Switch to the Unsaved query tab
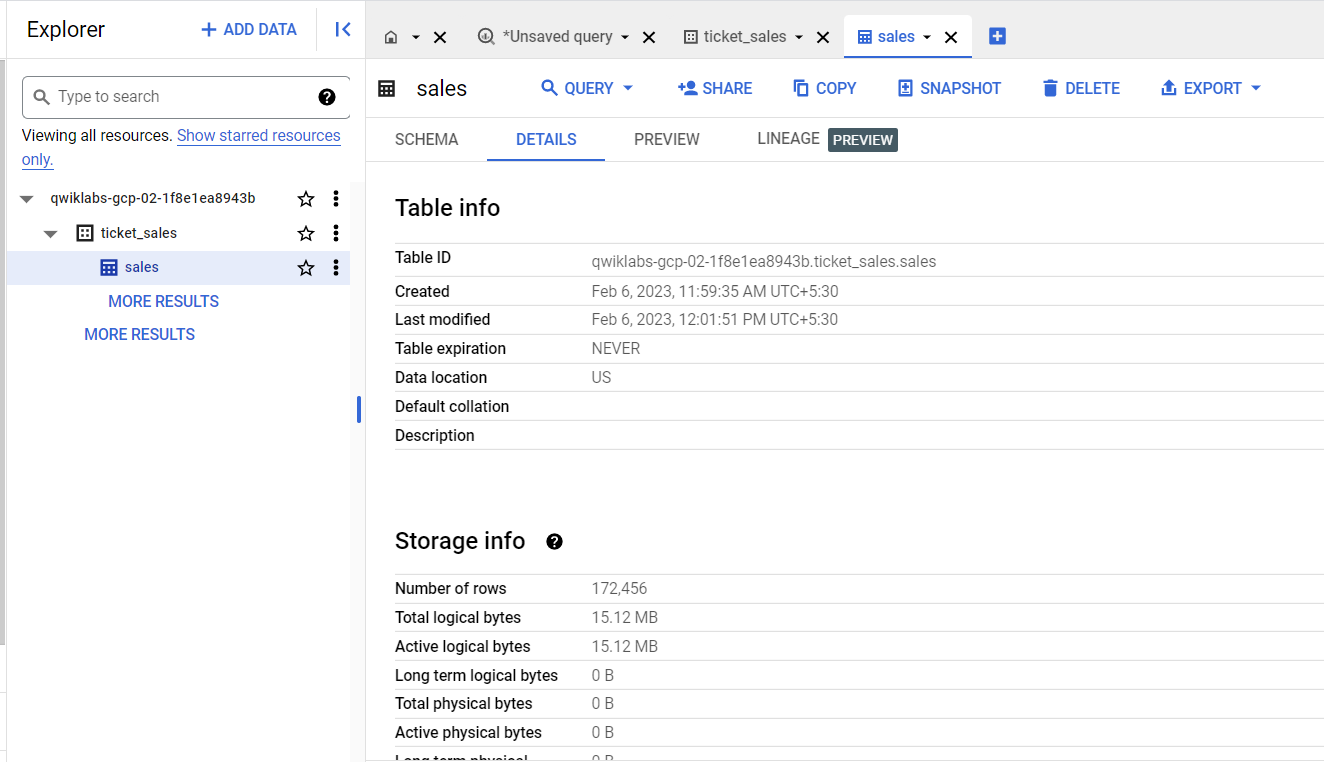The height and width of the screenshot is (762, 1324). point(548,37)
